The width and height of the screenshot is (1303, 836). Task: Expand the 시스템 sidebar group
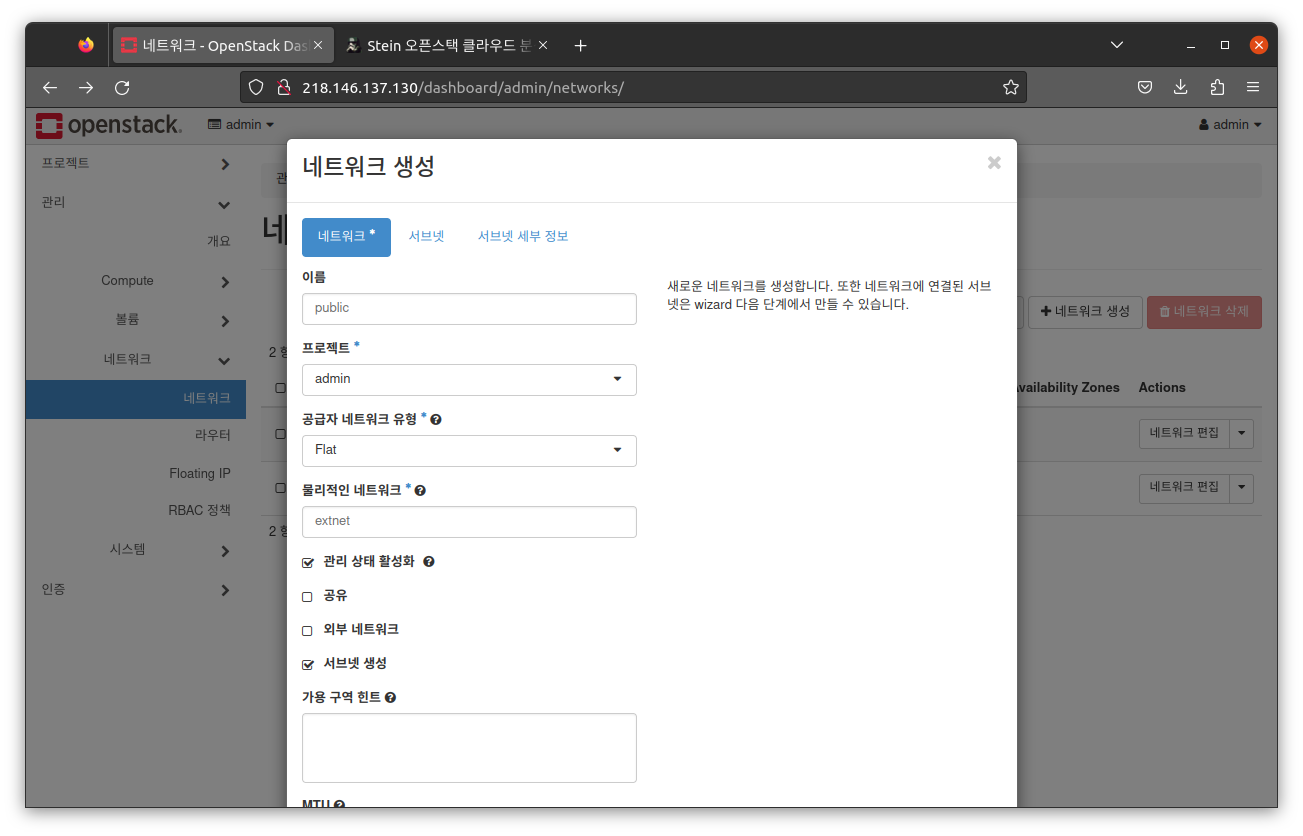136,549
